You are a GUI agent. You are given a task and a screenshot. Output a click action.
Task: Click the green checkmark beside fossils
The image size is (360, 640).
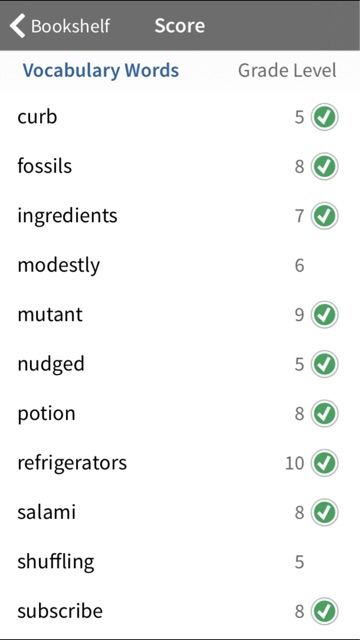coord(324,167)
